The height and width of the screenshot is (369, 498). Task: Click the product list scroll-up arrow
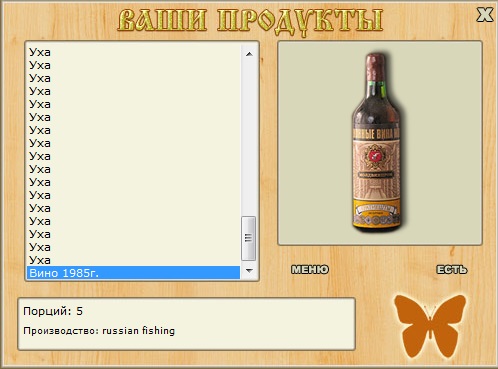point(249,54)
